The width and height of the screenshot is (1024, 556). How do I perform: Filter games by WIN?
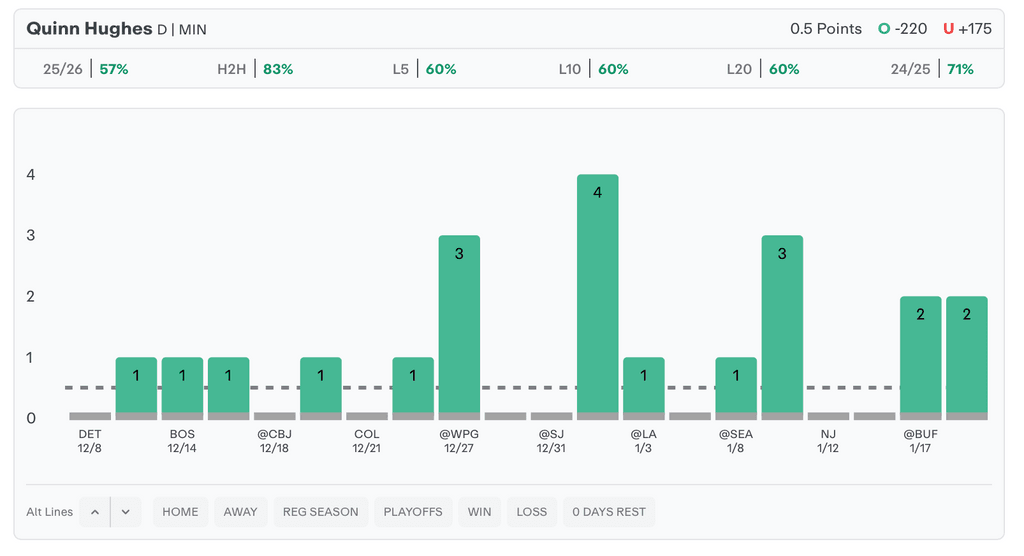(x=479, y=512)
